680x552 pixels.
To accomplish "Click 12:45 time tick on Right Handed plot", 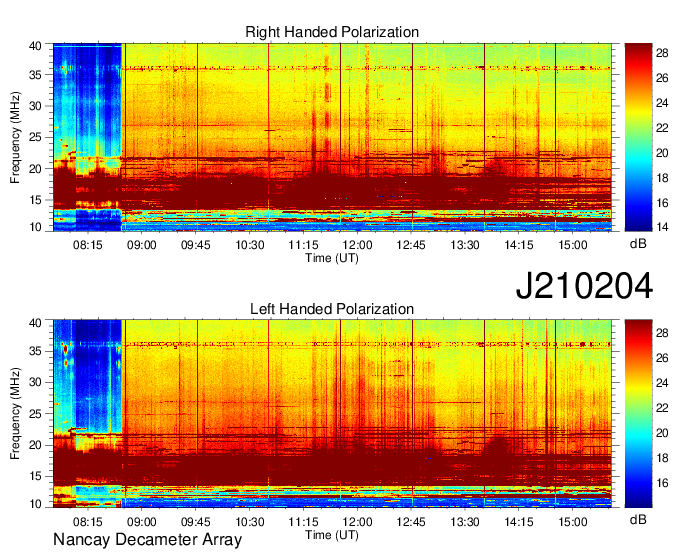I will pos(411,245).
